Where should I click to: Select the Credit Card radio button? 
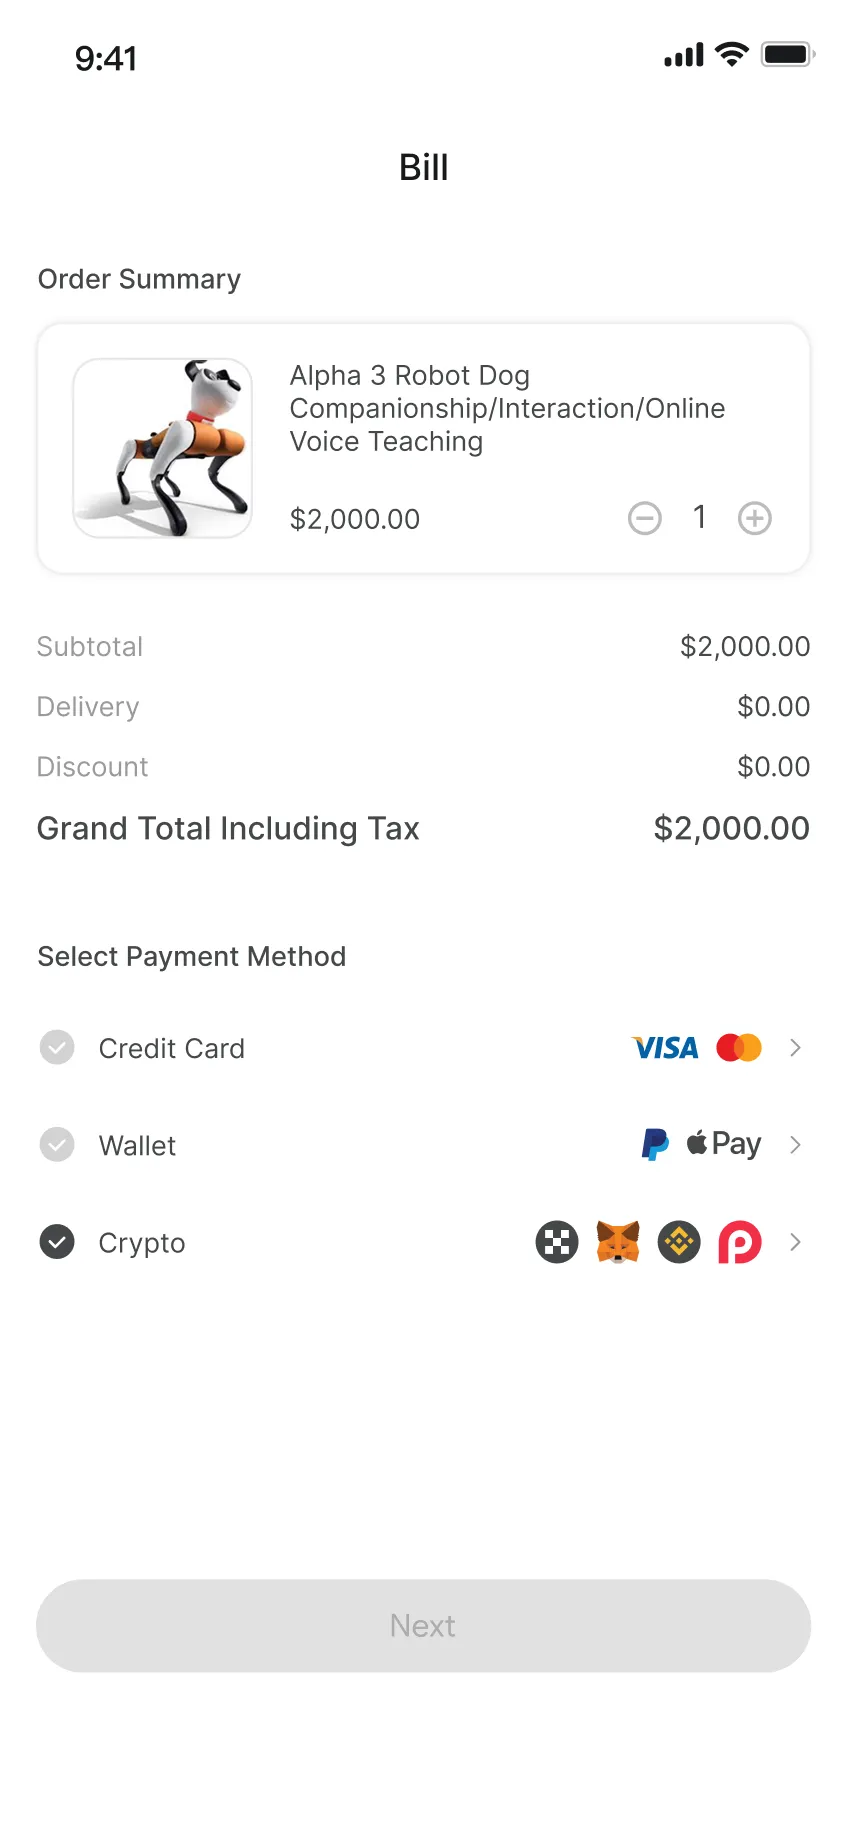tap(57, 1048)
